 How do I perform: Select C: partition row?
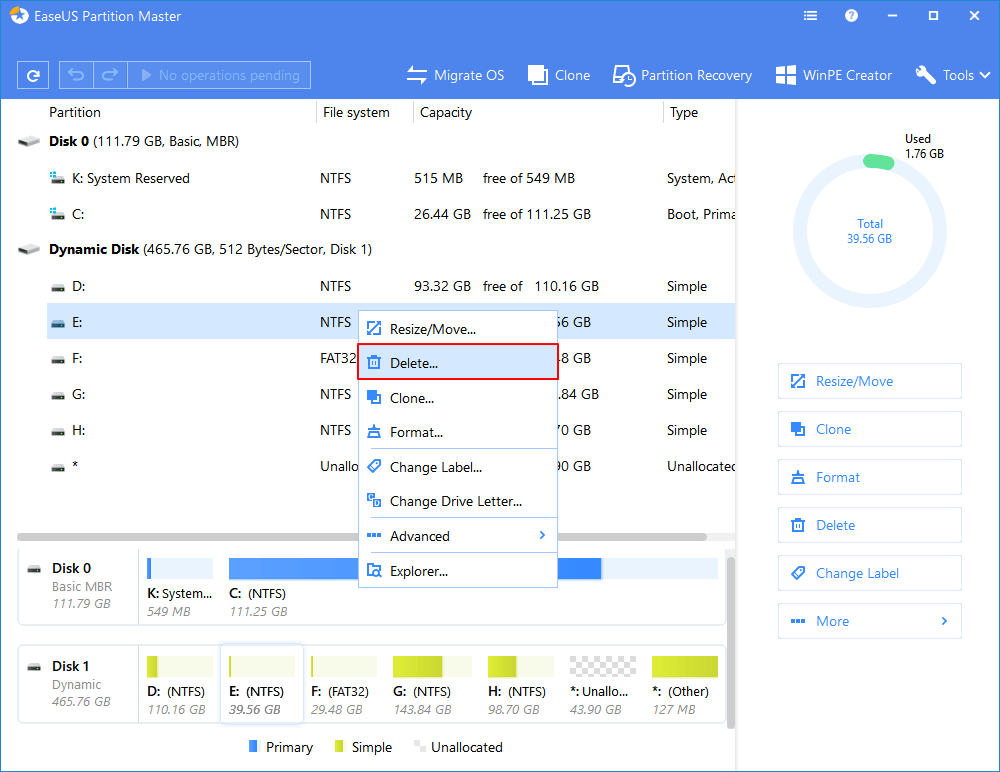(391, 214)
